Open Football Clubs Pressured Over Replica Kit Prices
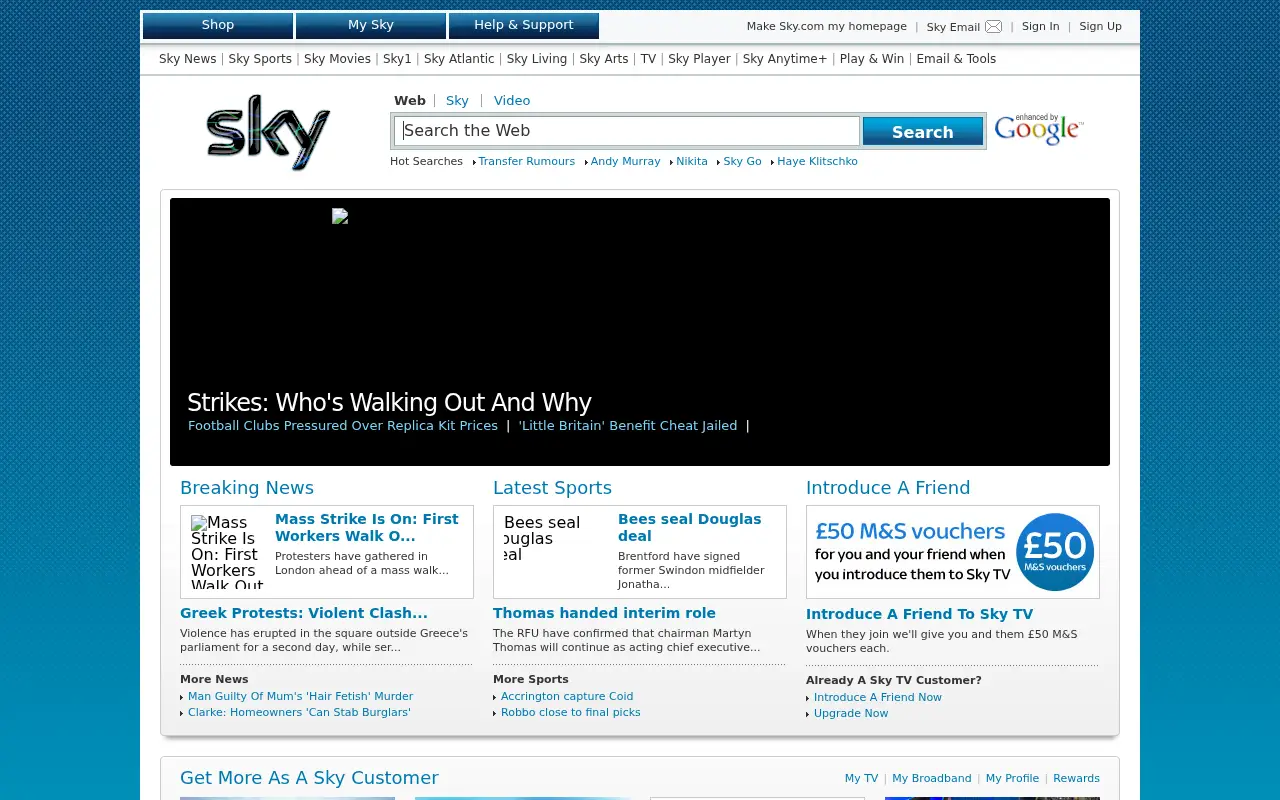 coord(343,426)
